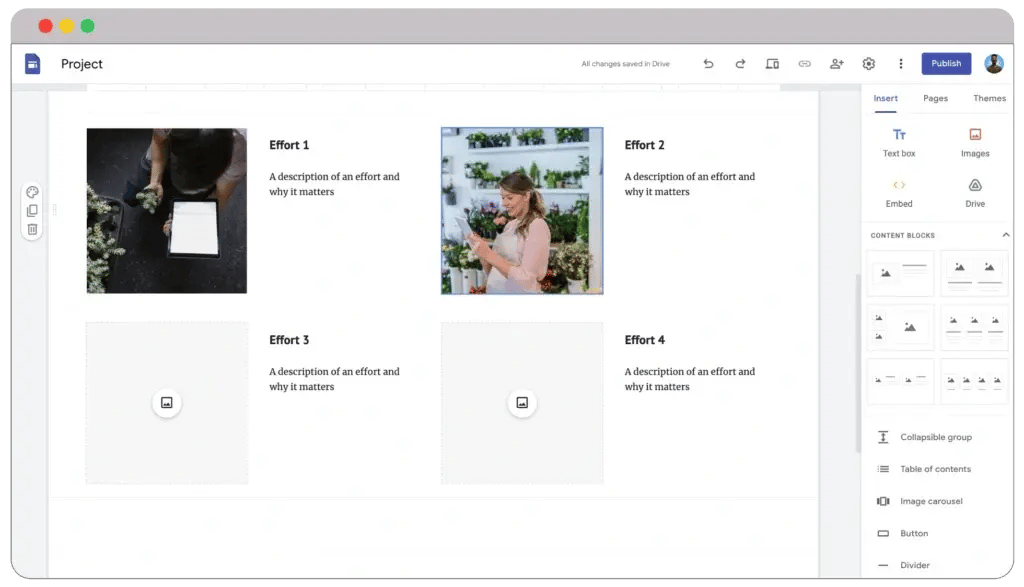Click the section background palette icon
The image size is (1024, 587).
pyautogui.click(x=32, y=192)
